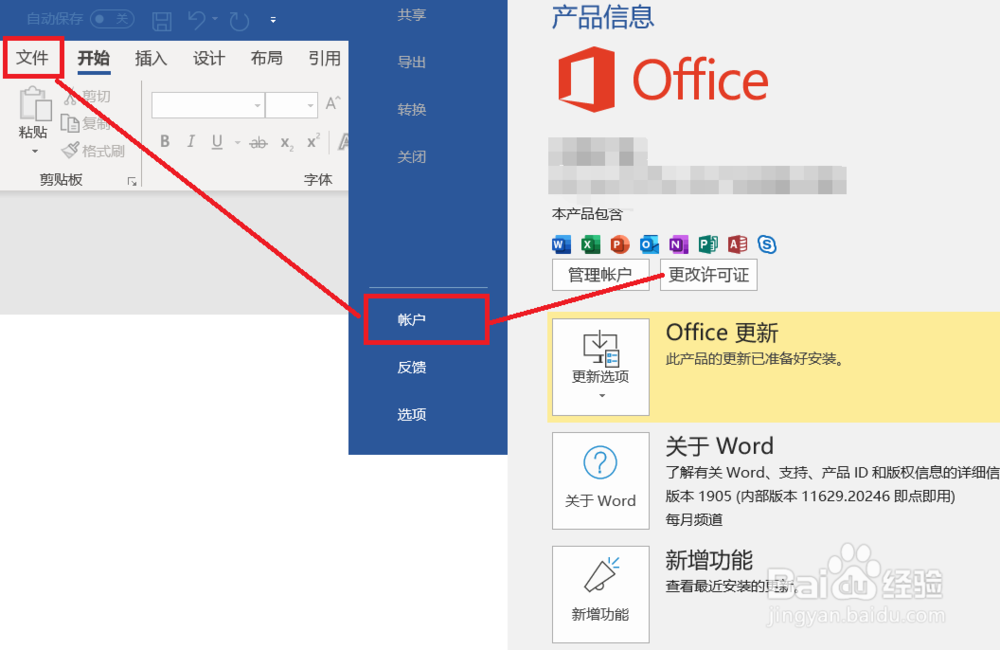Click the version 1905 build text

[x=810, y=496]
